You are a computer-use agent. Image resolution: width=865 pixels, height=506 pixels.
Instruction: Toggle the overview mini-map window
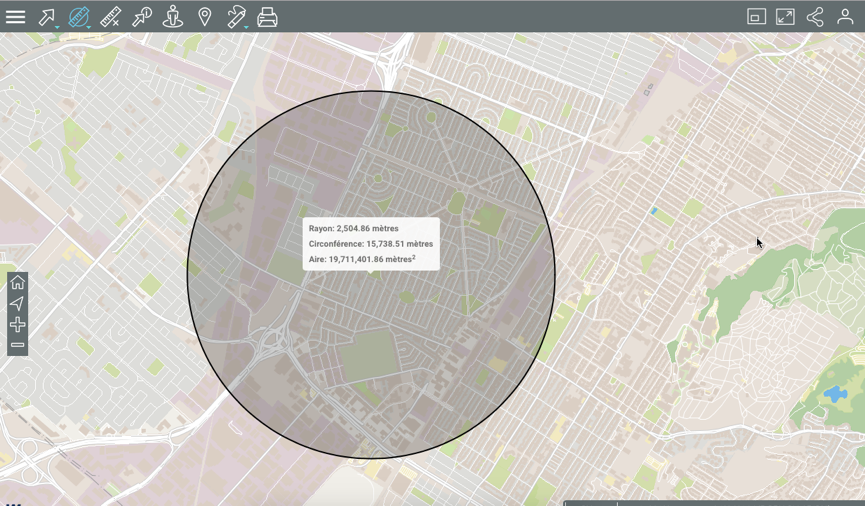[x=756, y=17]
